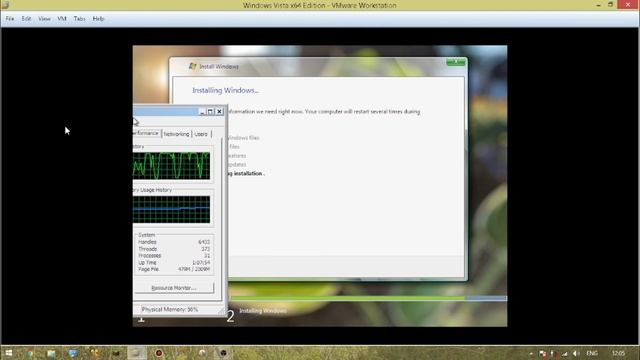
Task: Minimize the VMware Workstation window
Action: pyautogui.click(x=598, y=5)
